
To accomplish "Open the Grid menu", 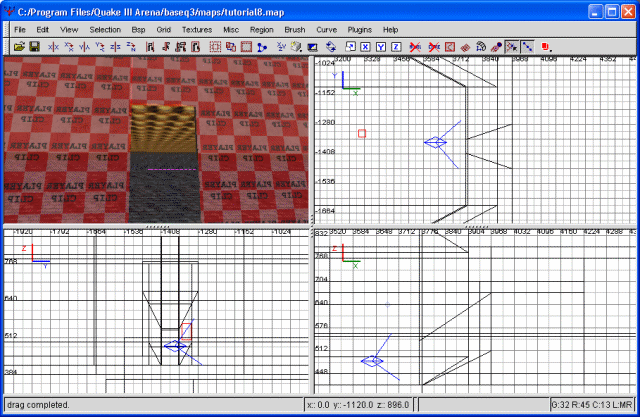I will [163, 30].
